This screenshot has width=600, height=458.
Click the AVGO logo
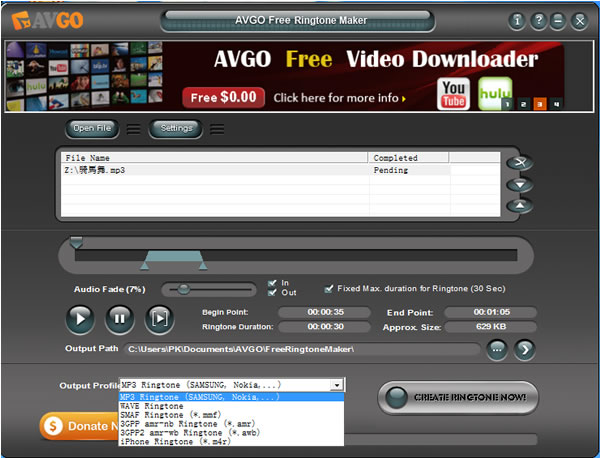coord(47,20)
